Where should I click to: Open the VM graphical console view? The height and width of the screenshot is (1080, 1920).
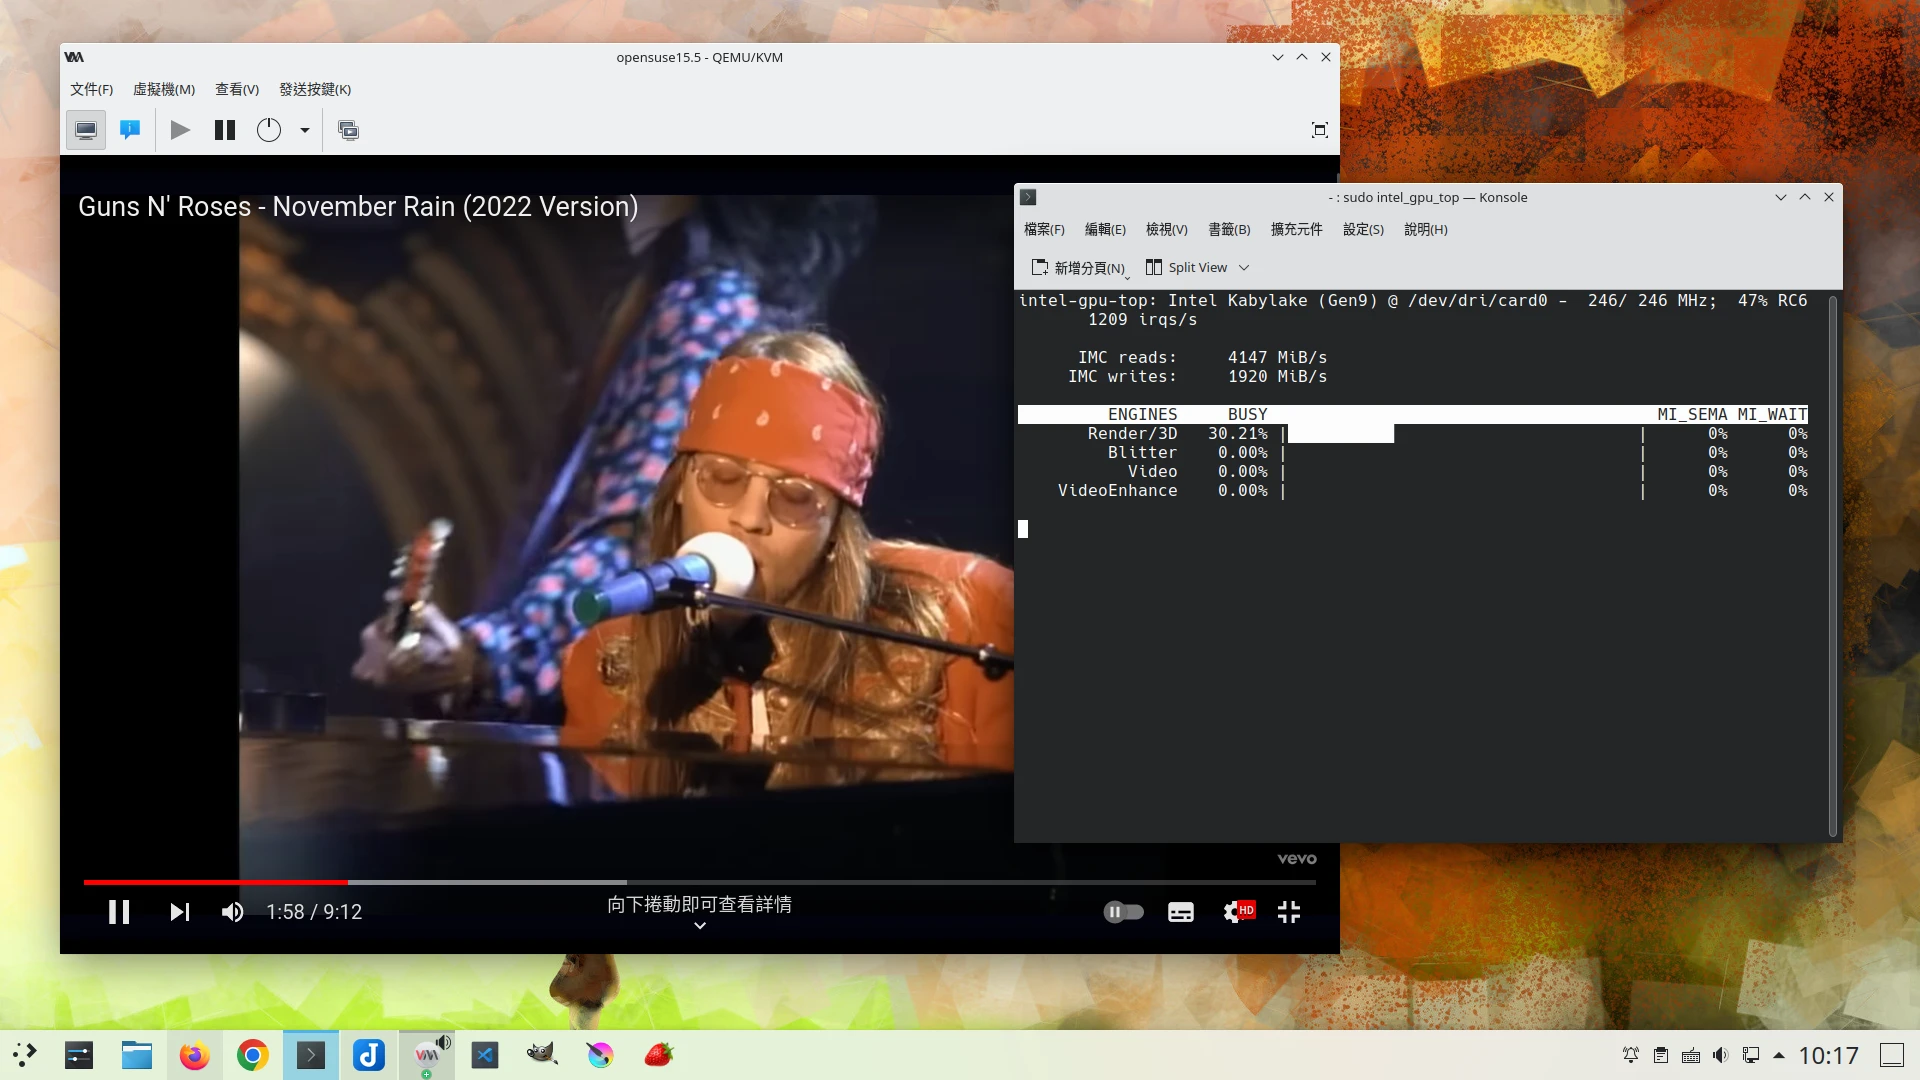[x=86, y=130]
